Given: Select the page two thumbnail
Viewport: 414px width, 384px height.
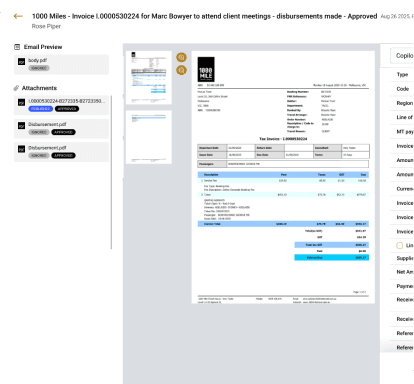Looking at the screenshot, I should tap(149, 137).
